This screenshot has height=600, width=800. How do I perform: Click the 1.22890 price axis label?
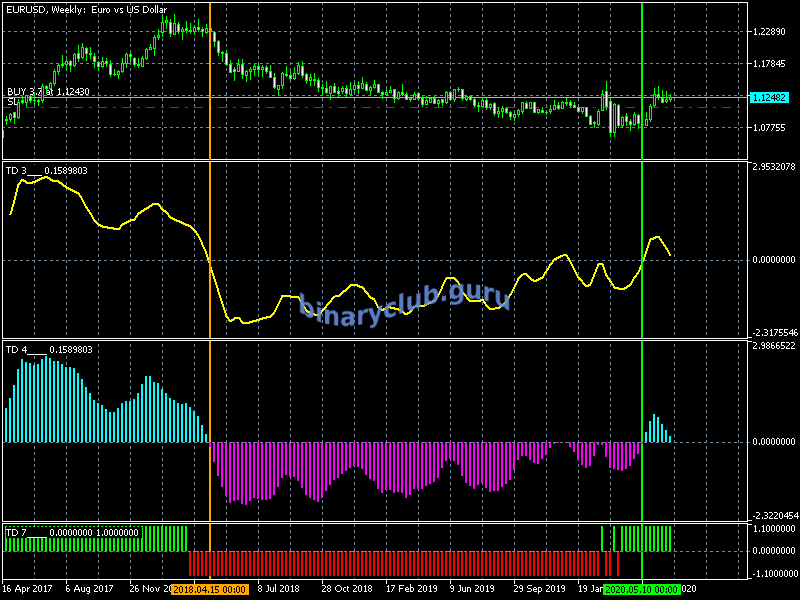pyautogui.click(x=769, y=32)
